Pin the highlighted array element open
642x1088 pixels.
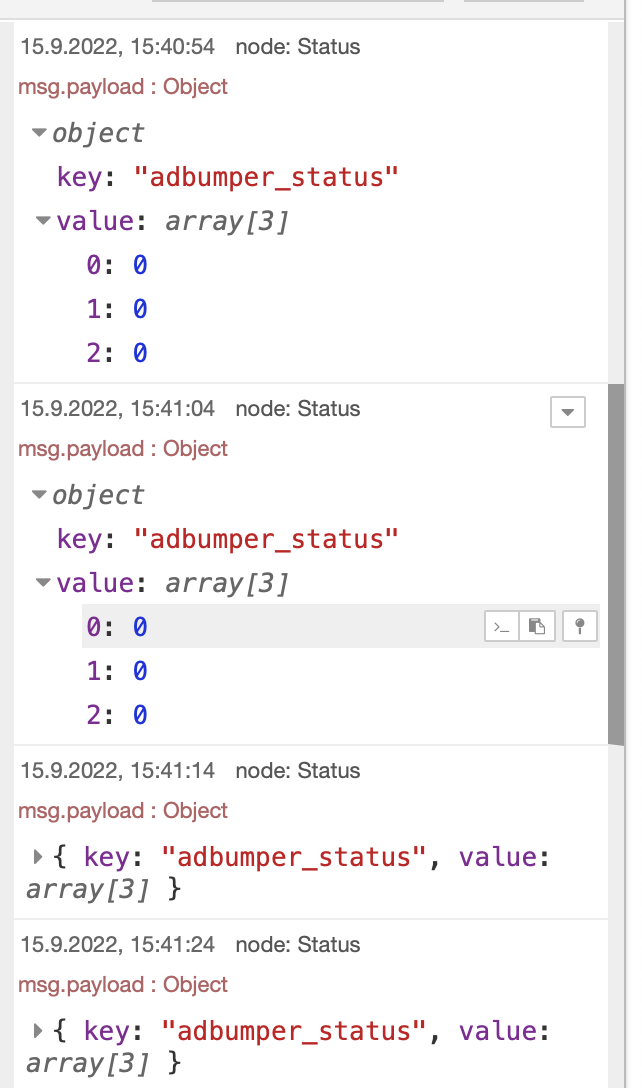pyautogui.click(x=580, y=627)
